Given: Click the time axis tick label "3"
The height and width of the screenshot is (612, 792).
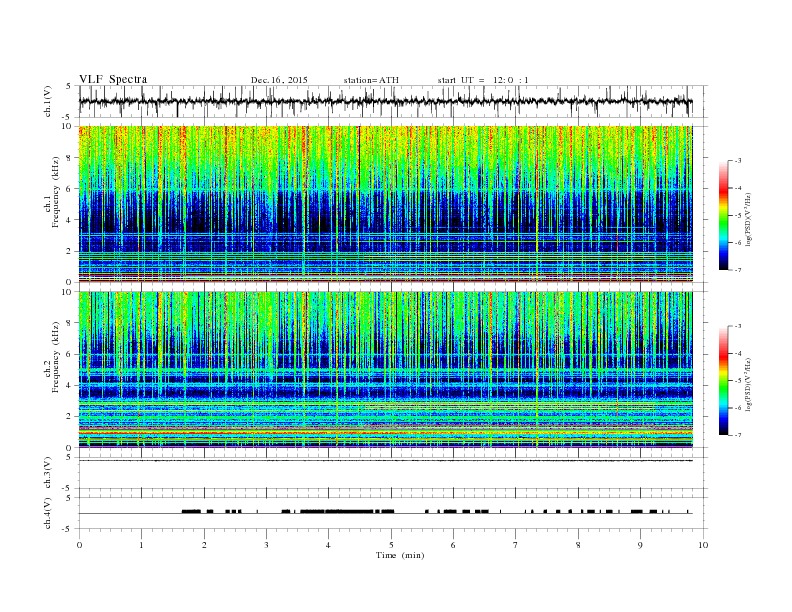Looking at the screenshot, I should click(x=266, y=545).
